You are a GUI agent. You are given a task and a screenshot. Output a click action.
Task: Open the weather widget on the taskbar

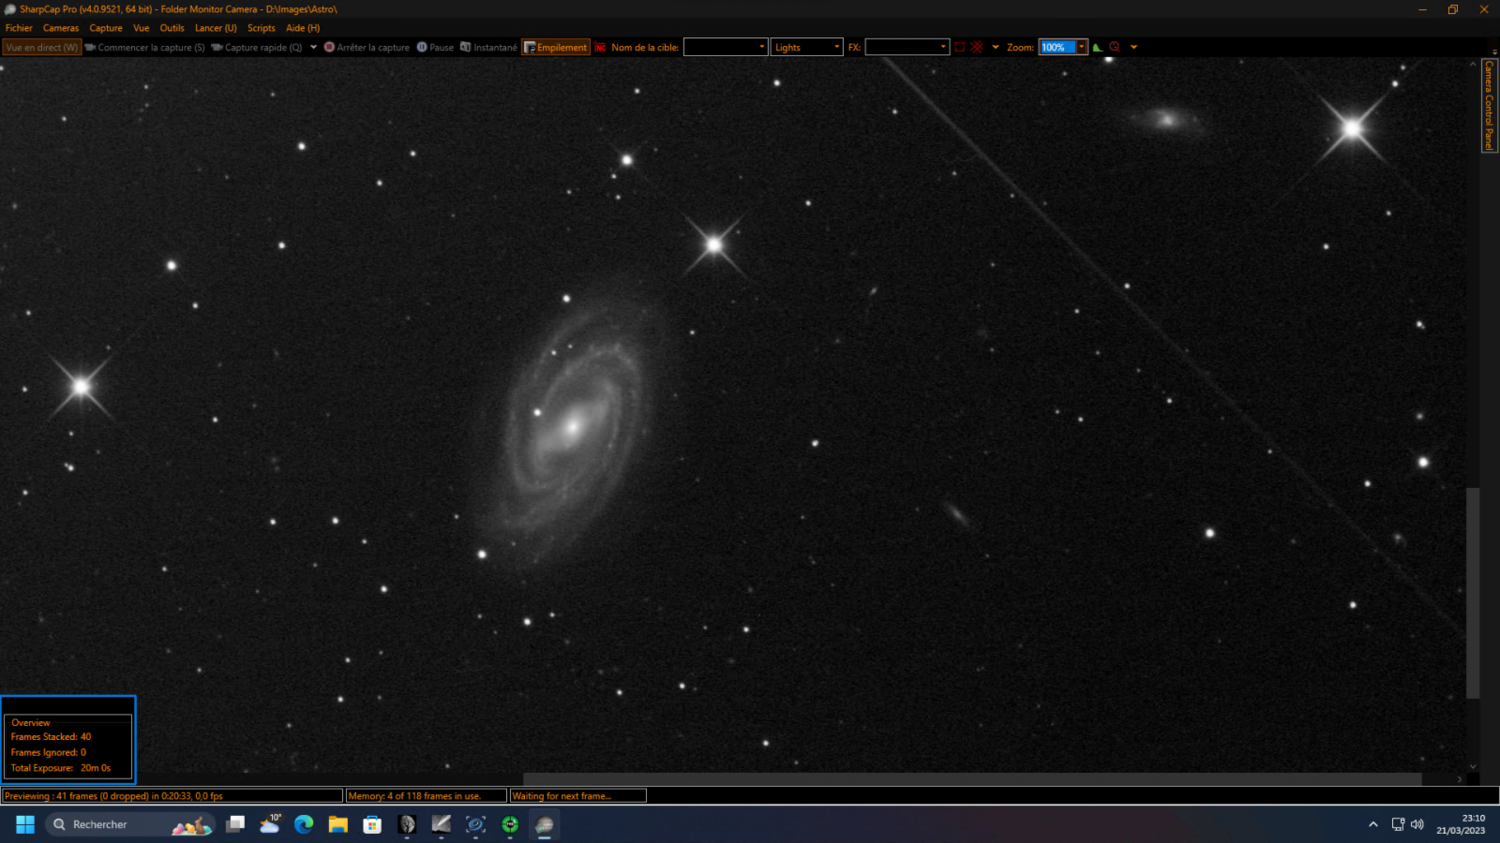pos(270,824)
